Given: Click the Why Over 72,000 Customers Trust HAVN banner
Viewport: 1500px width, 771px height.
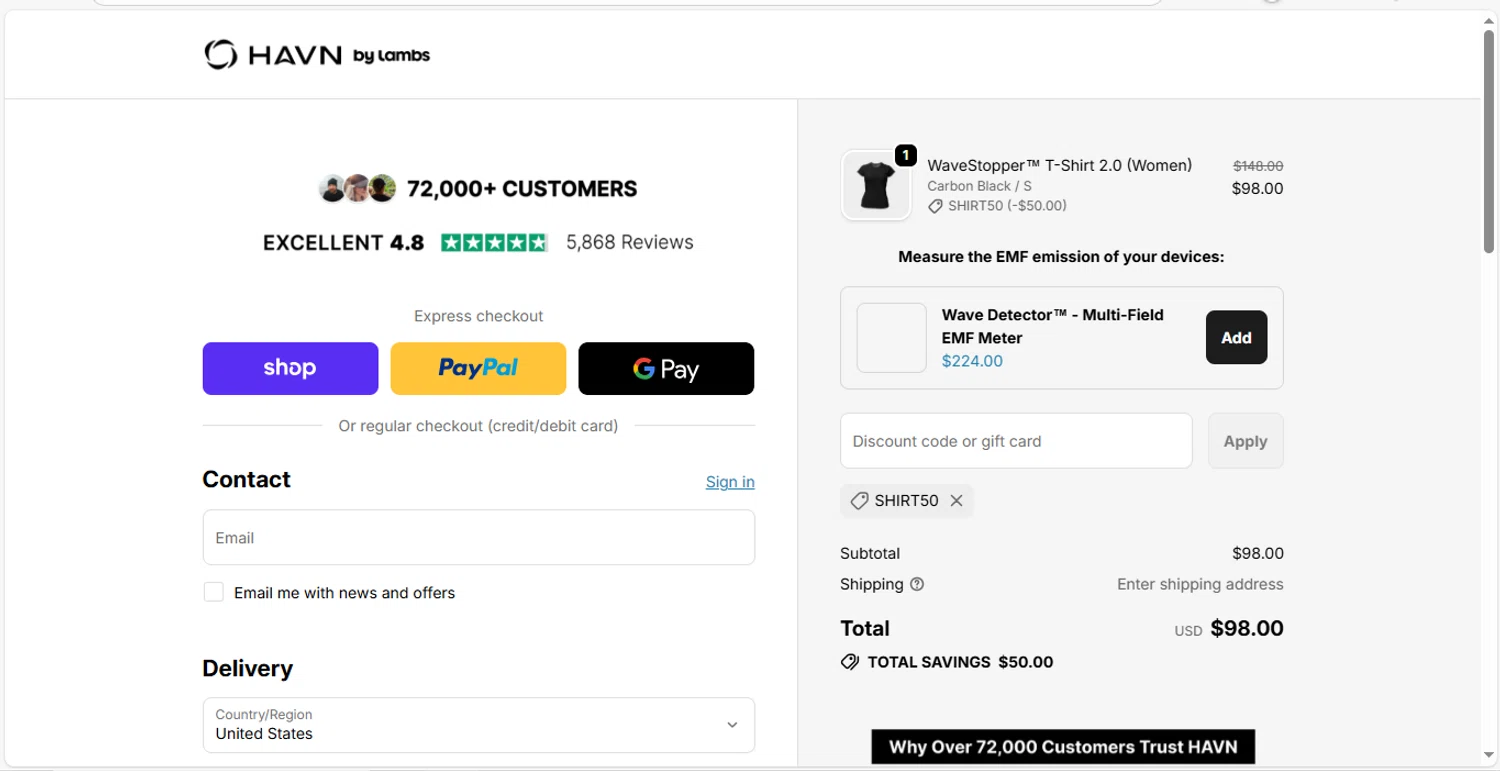Looking at the screenshot, I should (x=1063, y=747).
